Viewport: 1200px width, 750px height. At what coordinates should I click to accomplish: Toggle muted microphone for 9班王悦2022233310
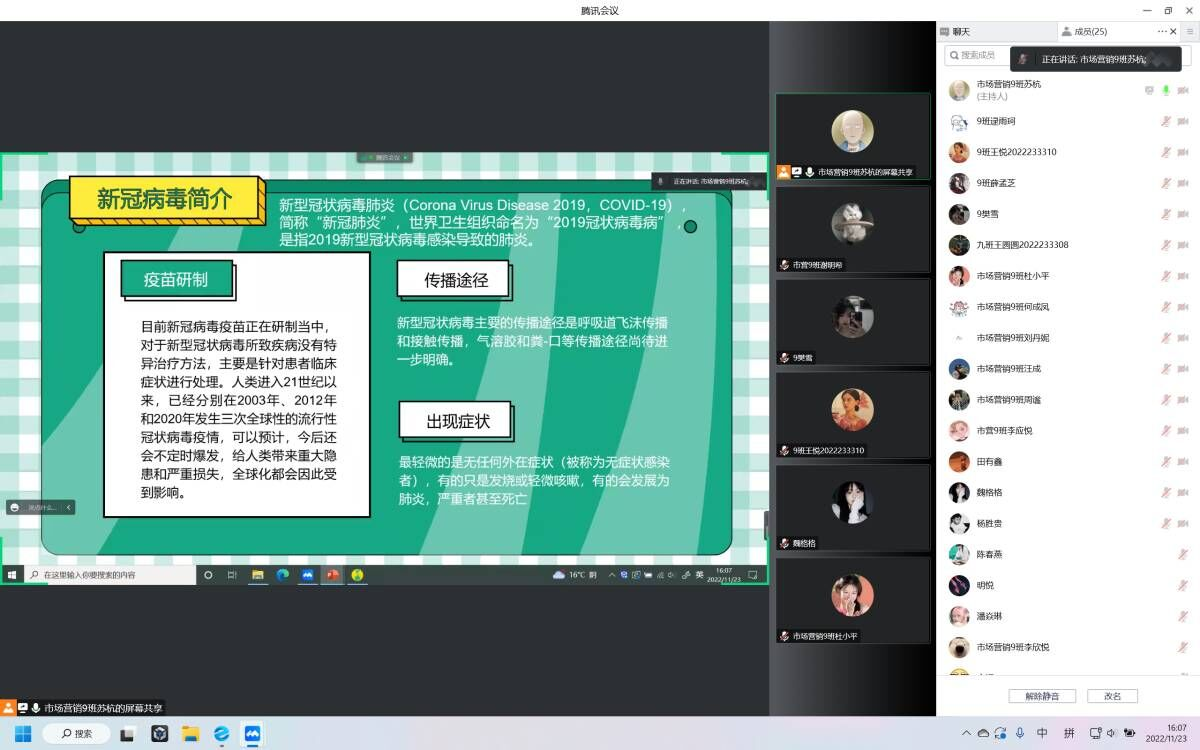(1166, 152)
